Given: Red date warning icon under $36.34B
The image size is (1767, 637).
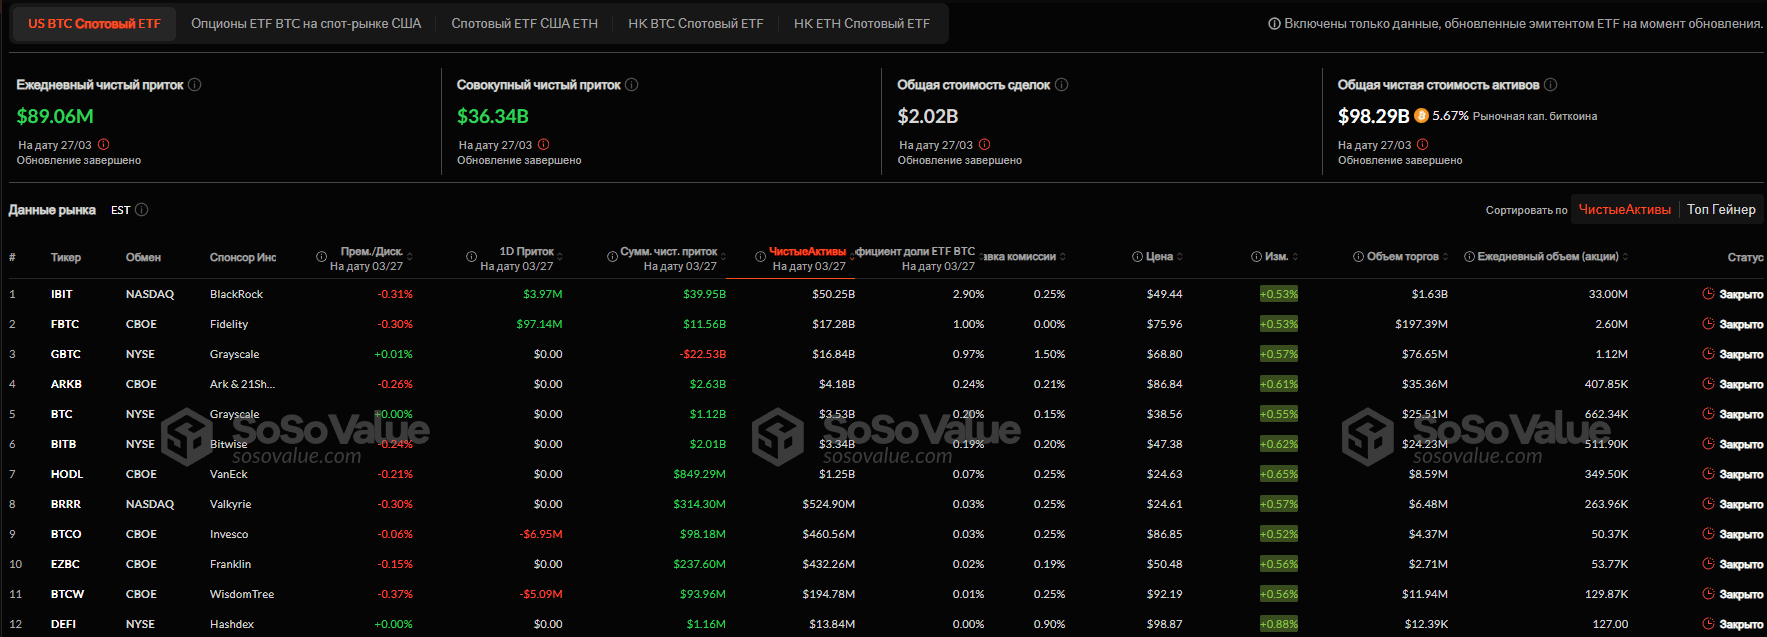Looking at the screenshot, I should (544, 144).
